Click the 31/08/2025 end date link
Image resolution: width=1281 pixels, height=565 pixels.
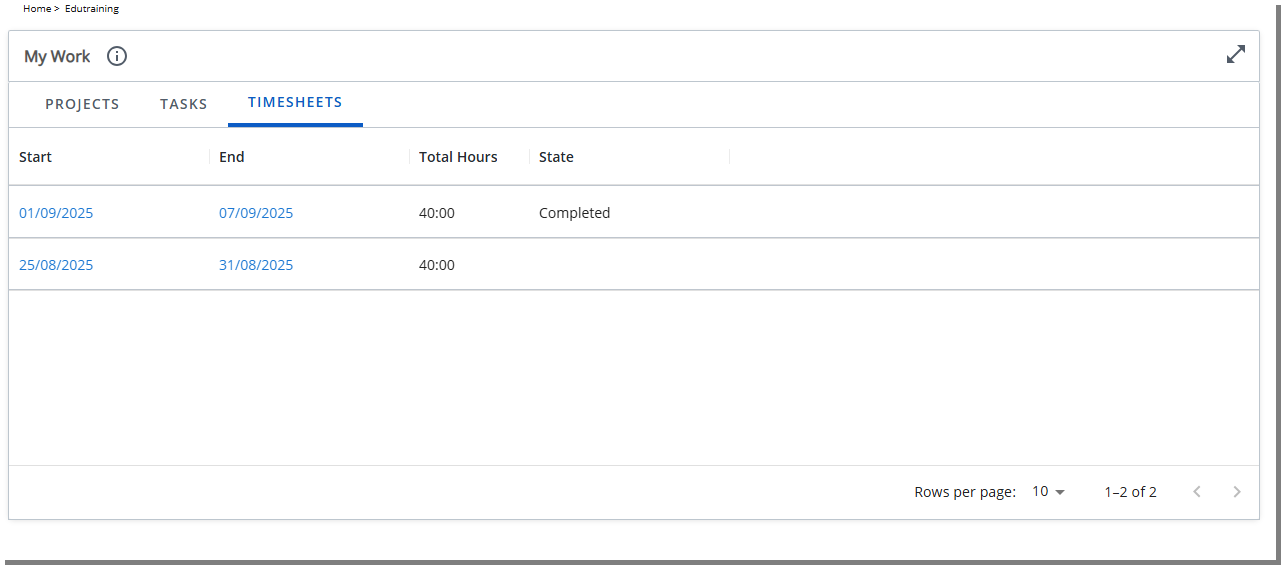click(256, 265)
